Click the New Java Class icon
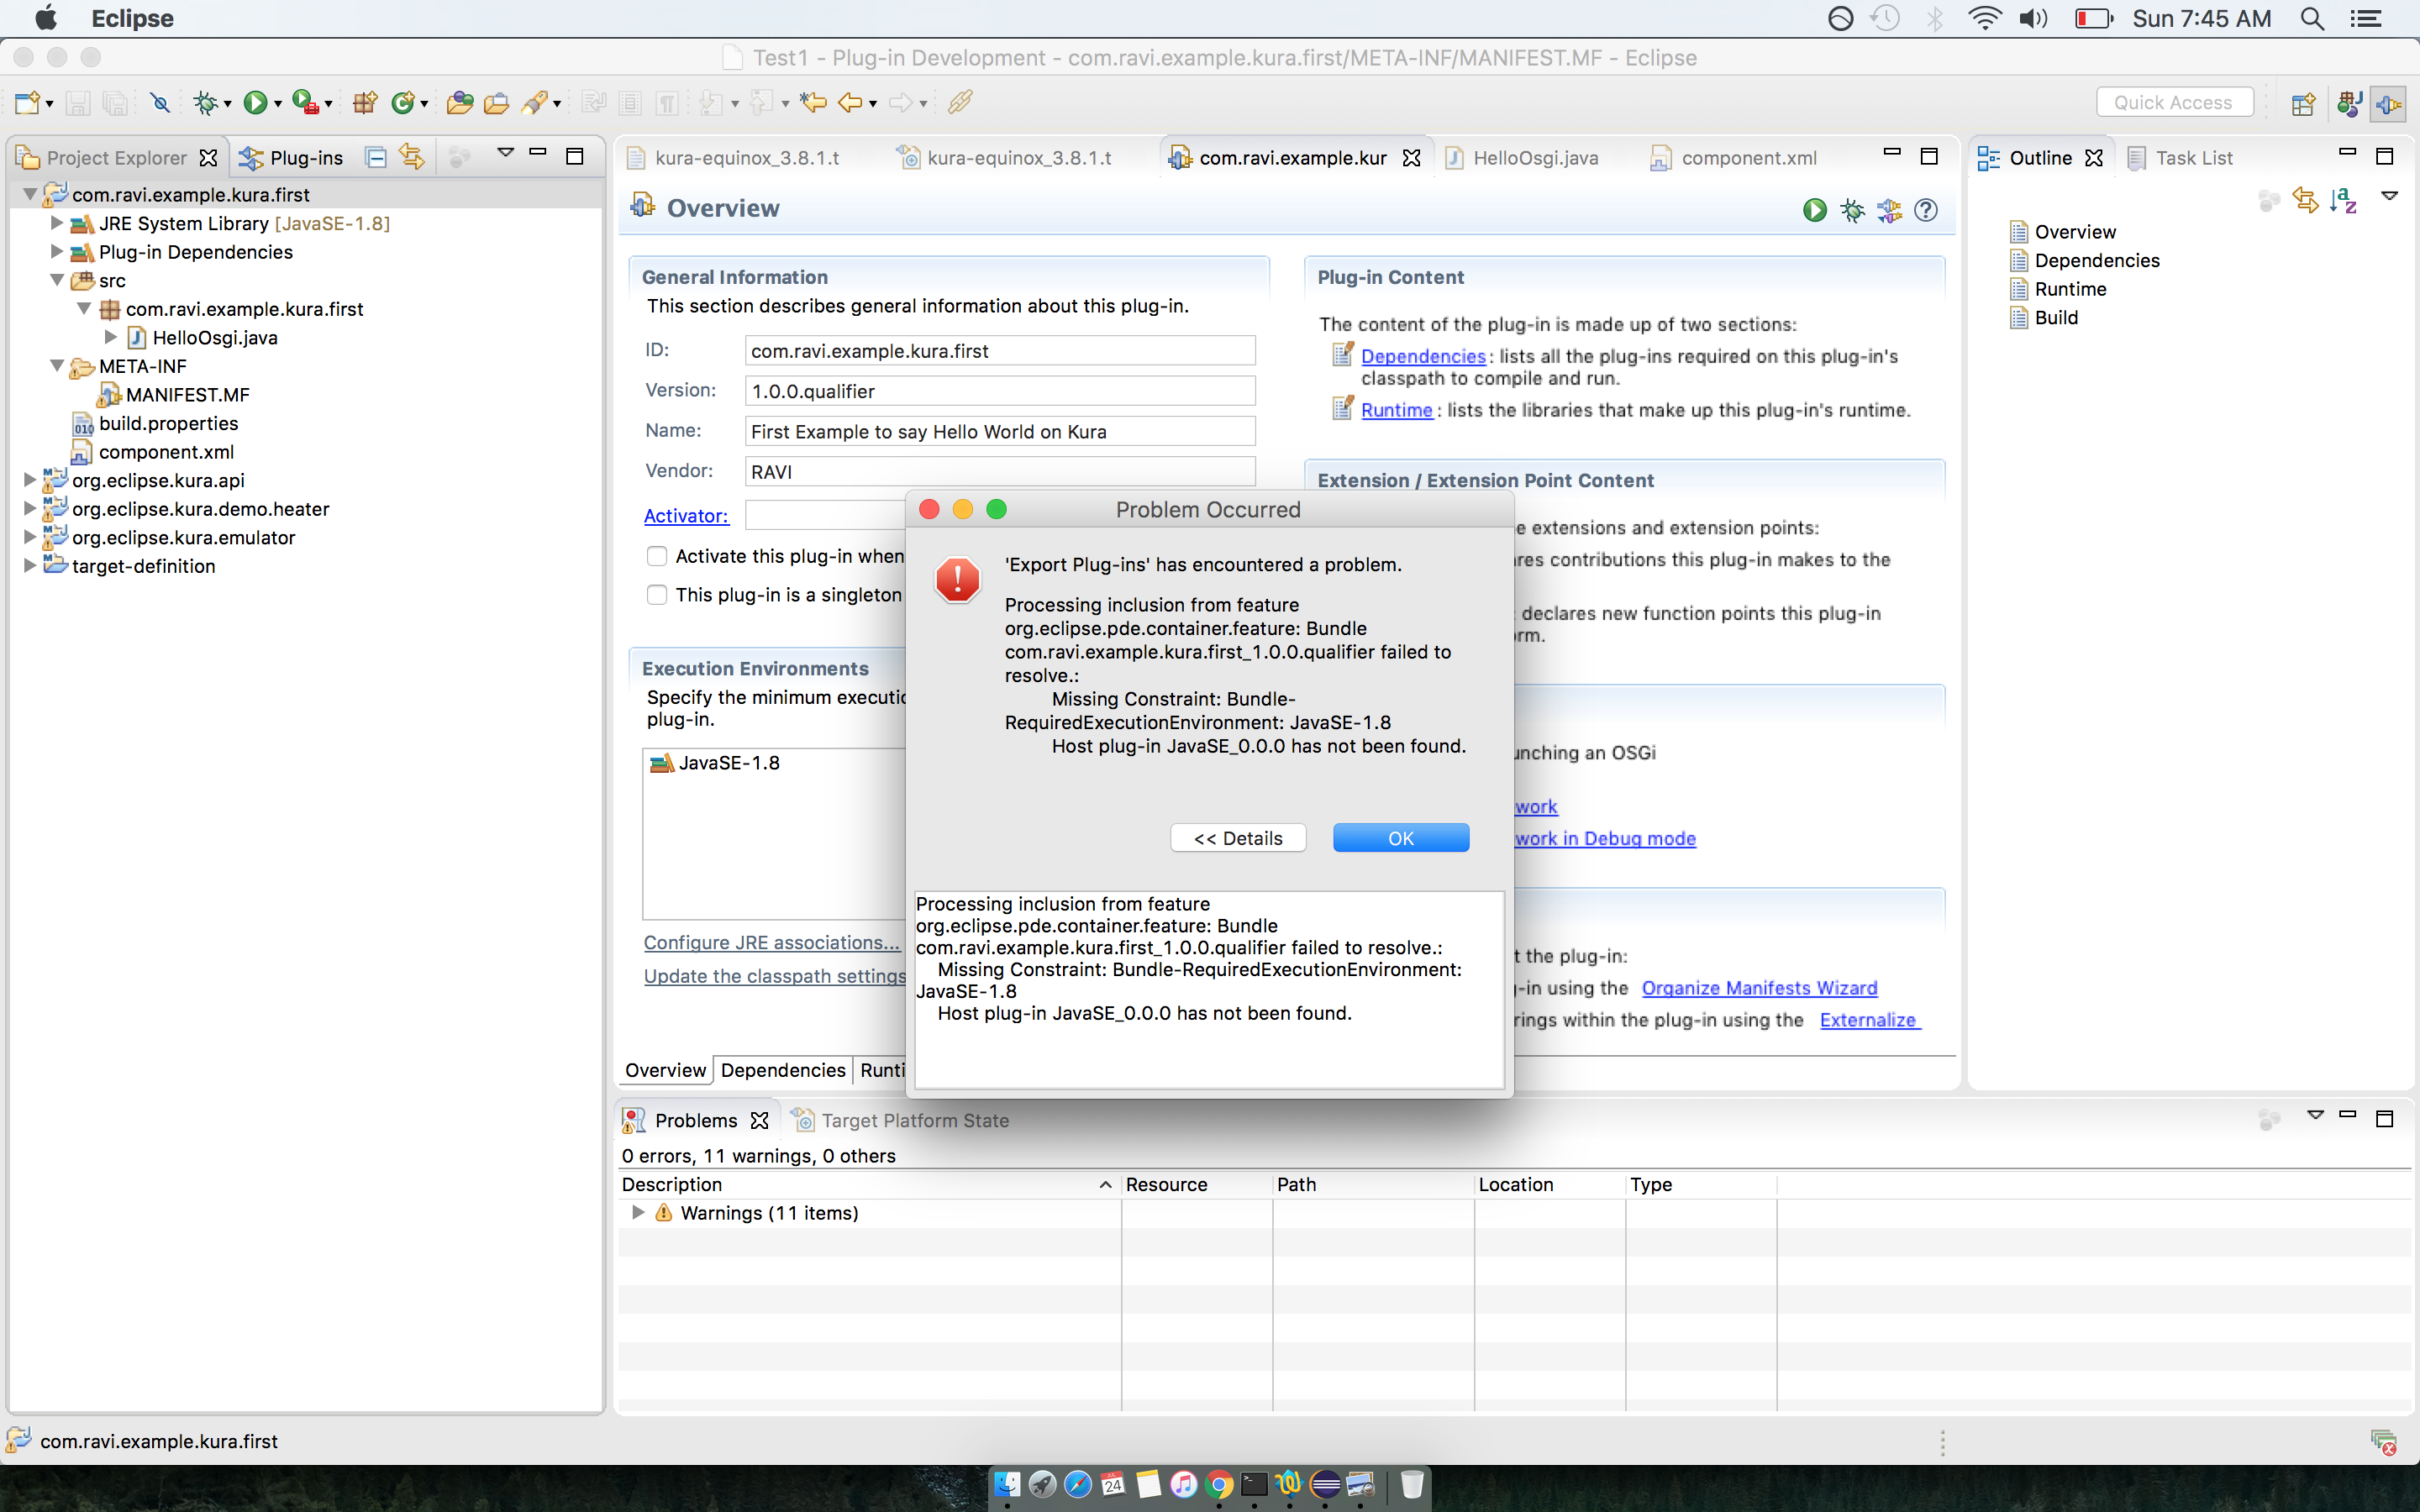Viewport: 2420px width, 1512px height. pos(403,102)
